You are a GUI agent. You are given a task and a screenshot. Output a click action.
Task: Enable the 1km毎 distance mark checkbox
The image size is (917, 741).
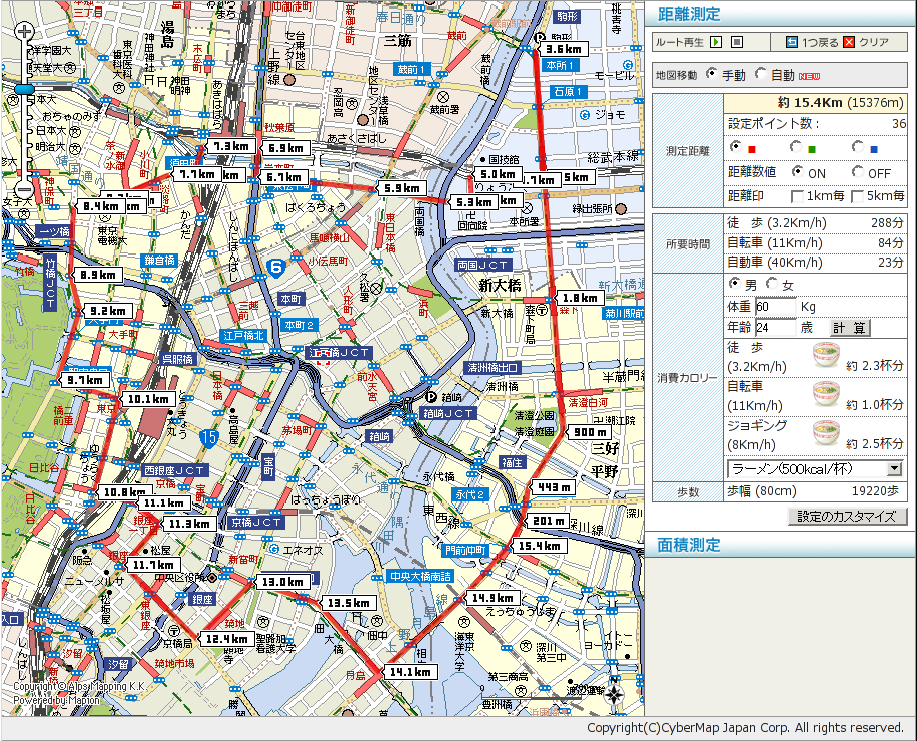point(797,197)
